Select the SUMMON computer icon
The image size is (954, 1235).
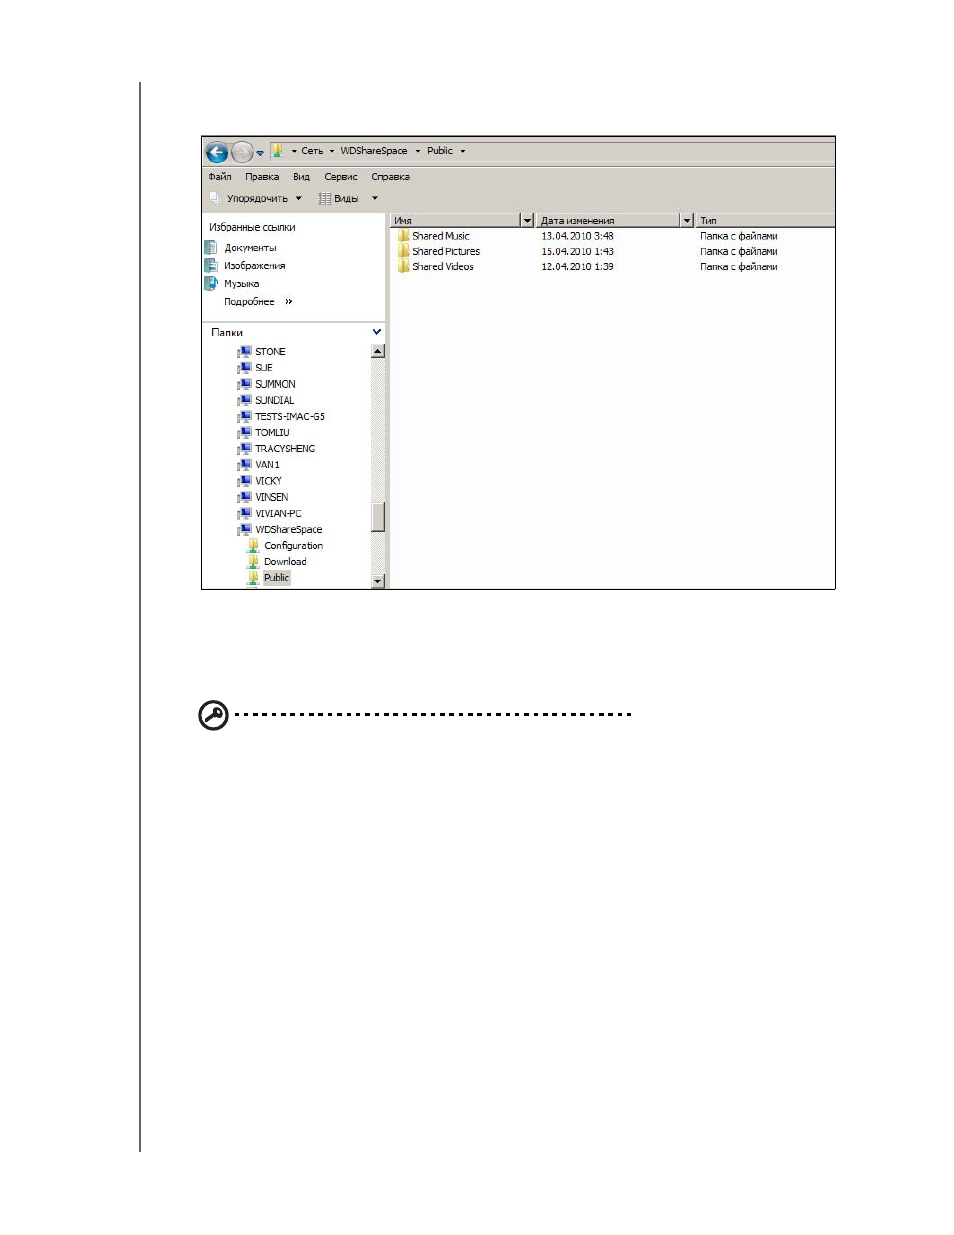[244, 384]
